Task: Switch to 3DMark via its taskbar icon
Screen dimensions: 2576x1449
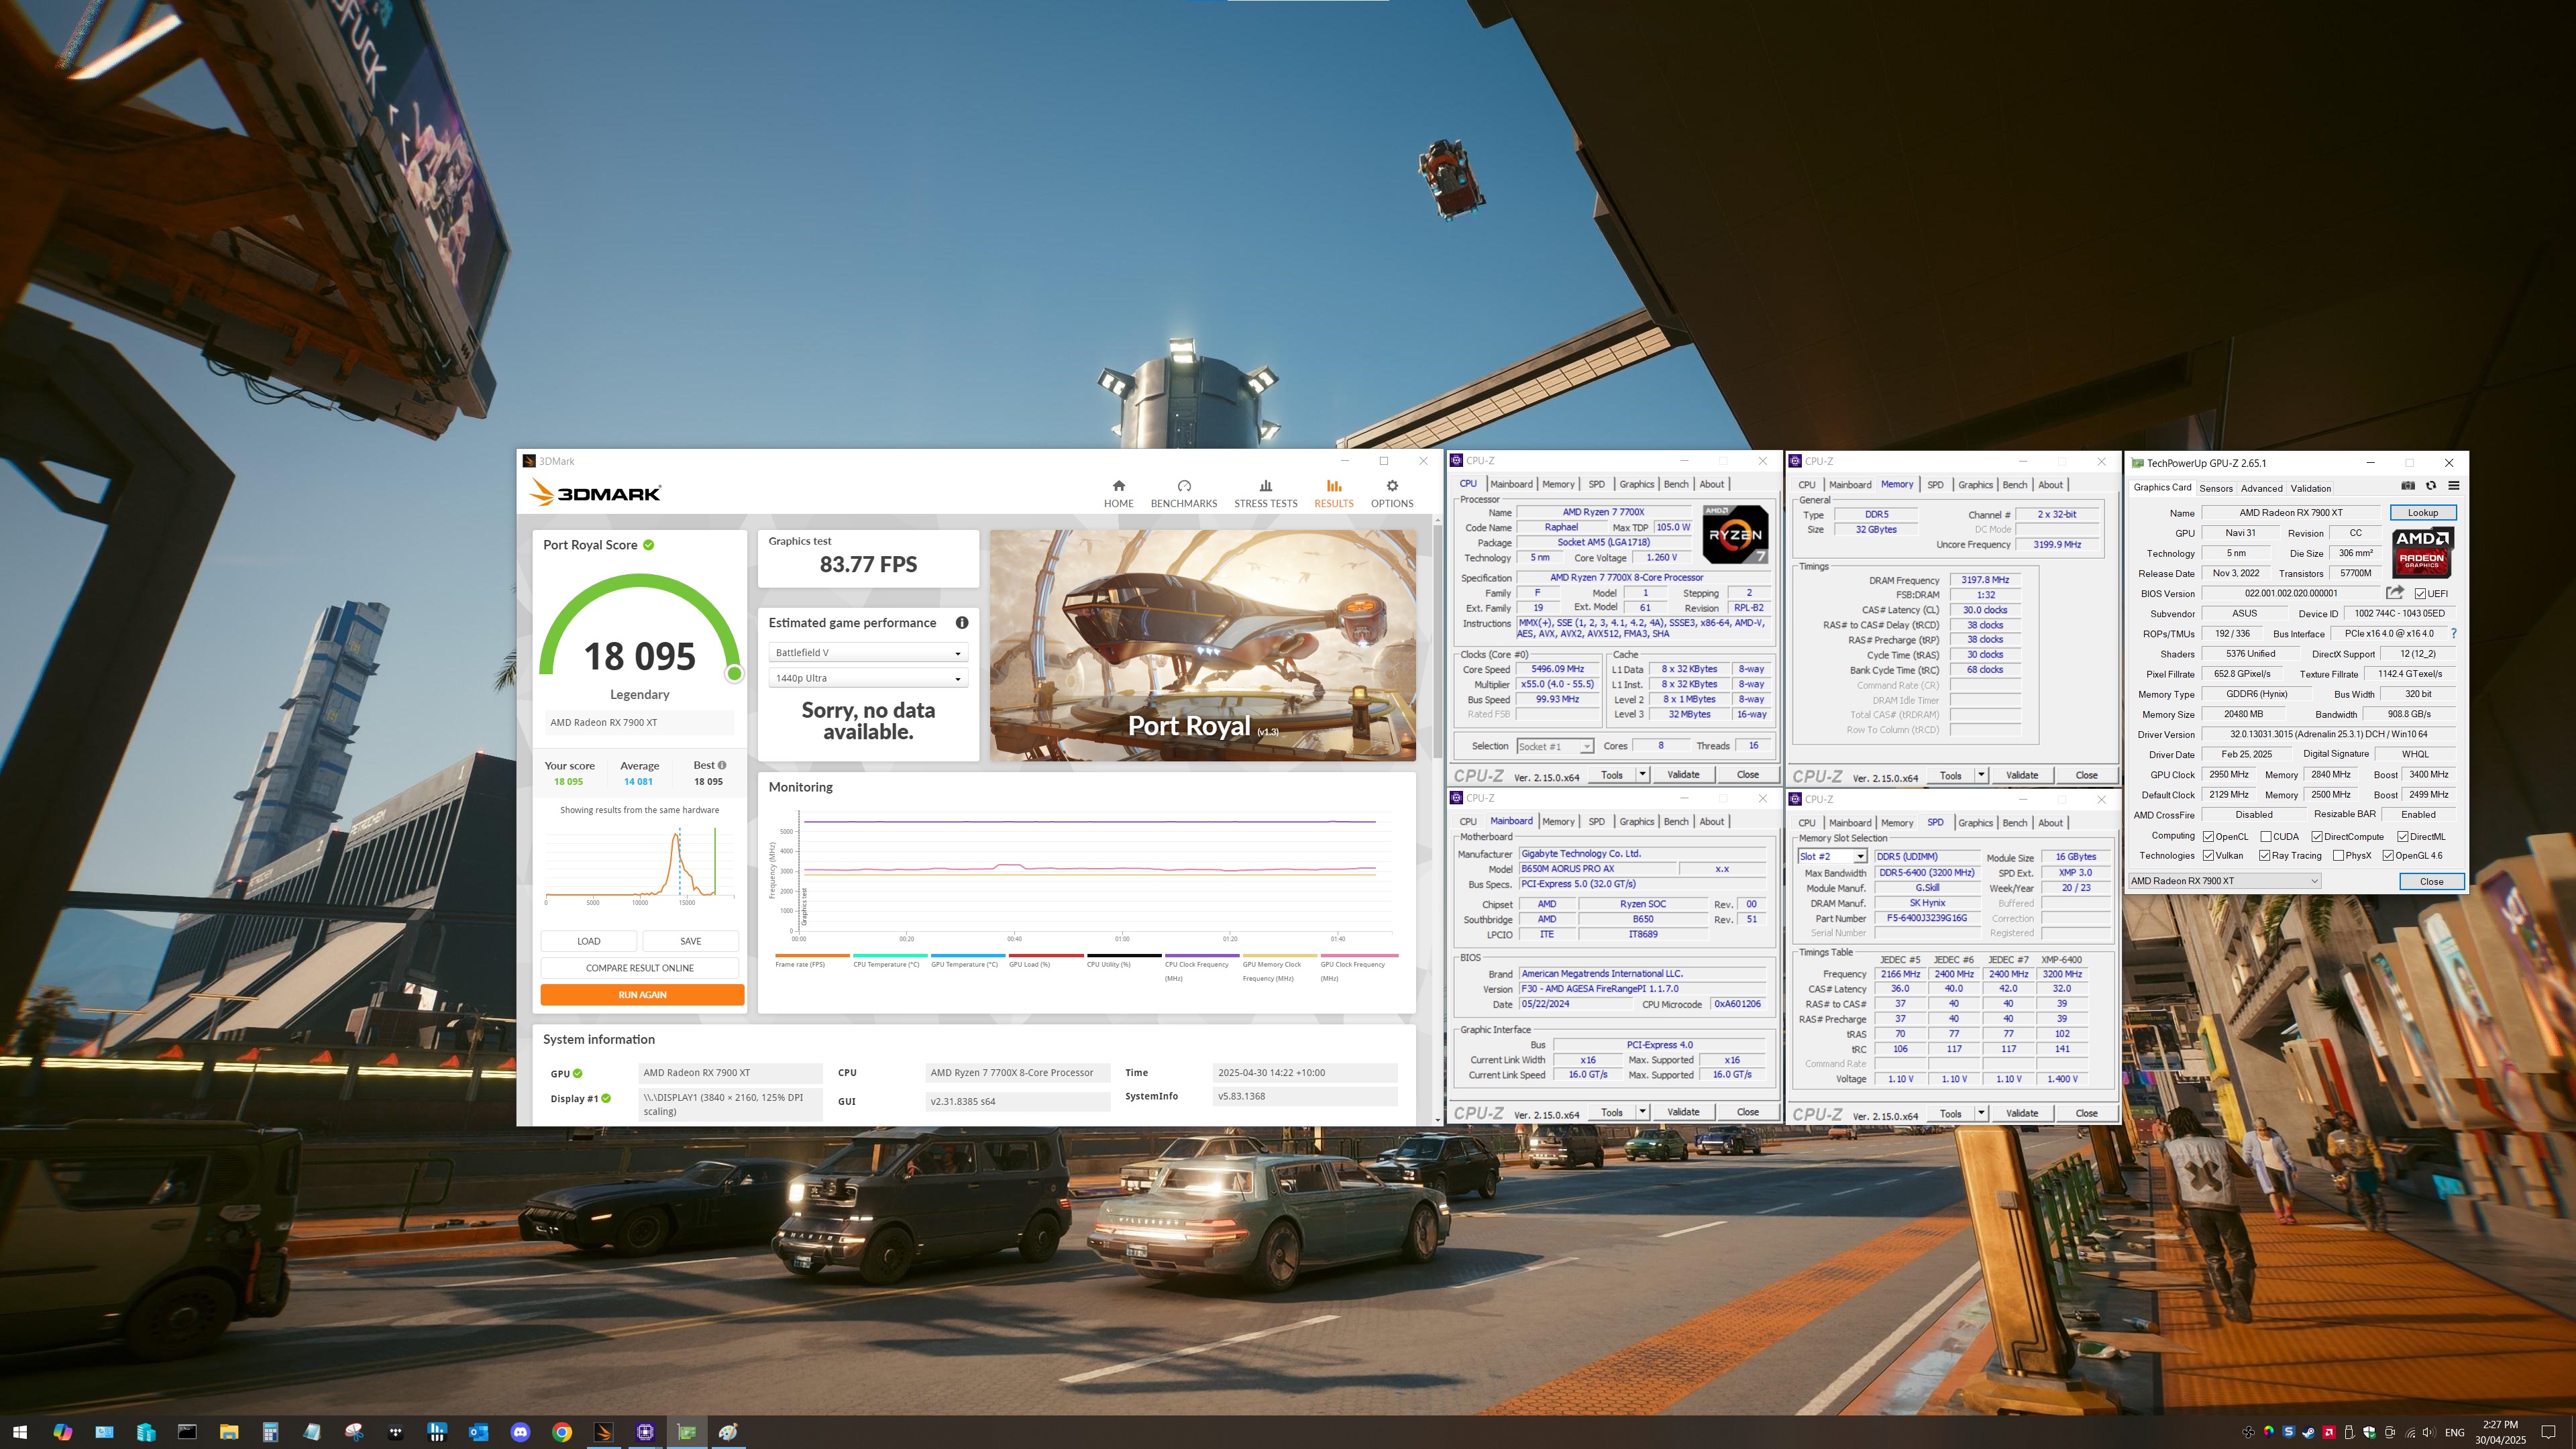Action: [603, 1432]
